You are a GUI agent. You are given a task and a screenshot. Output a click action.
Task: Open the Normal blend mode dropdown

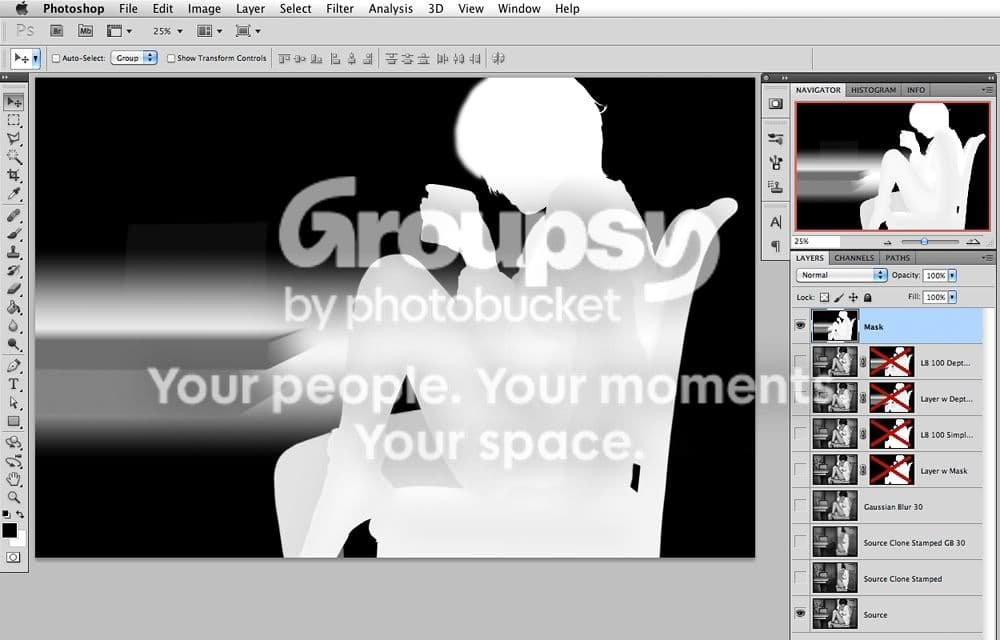point(841,275)
